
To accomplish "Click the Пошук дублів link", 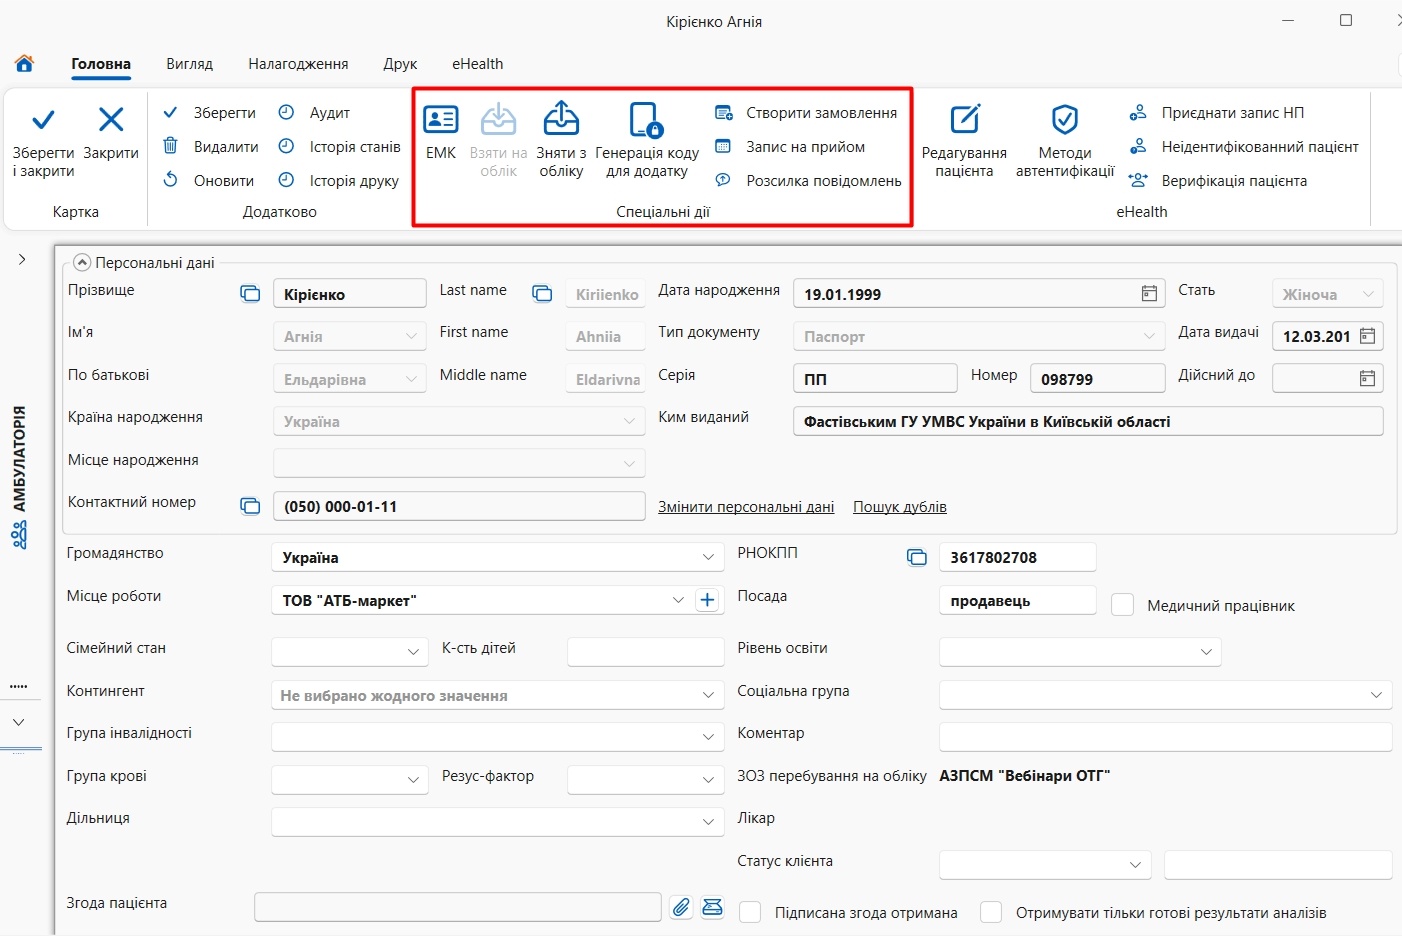I will click(900, 507).
